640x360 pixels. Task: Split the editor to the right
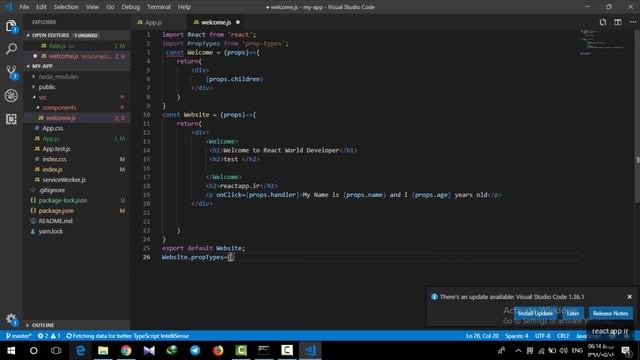[618, 22]
